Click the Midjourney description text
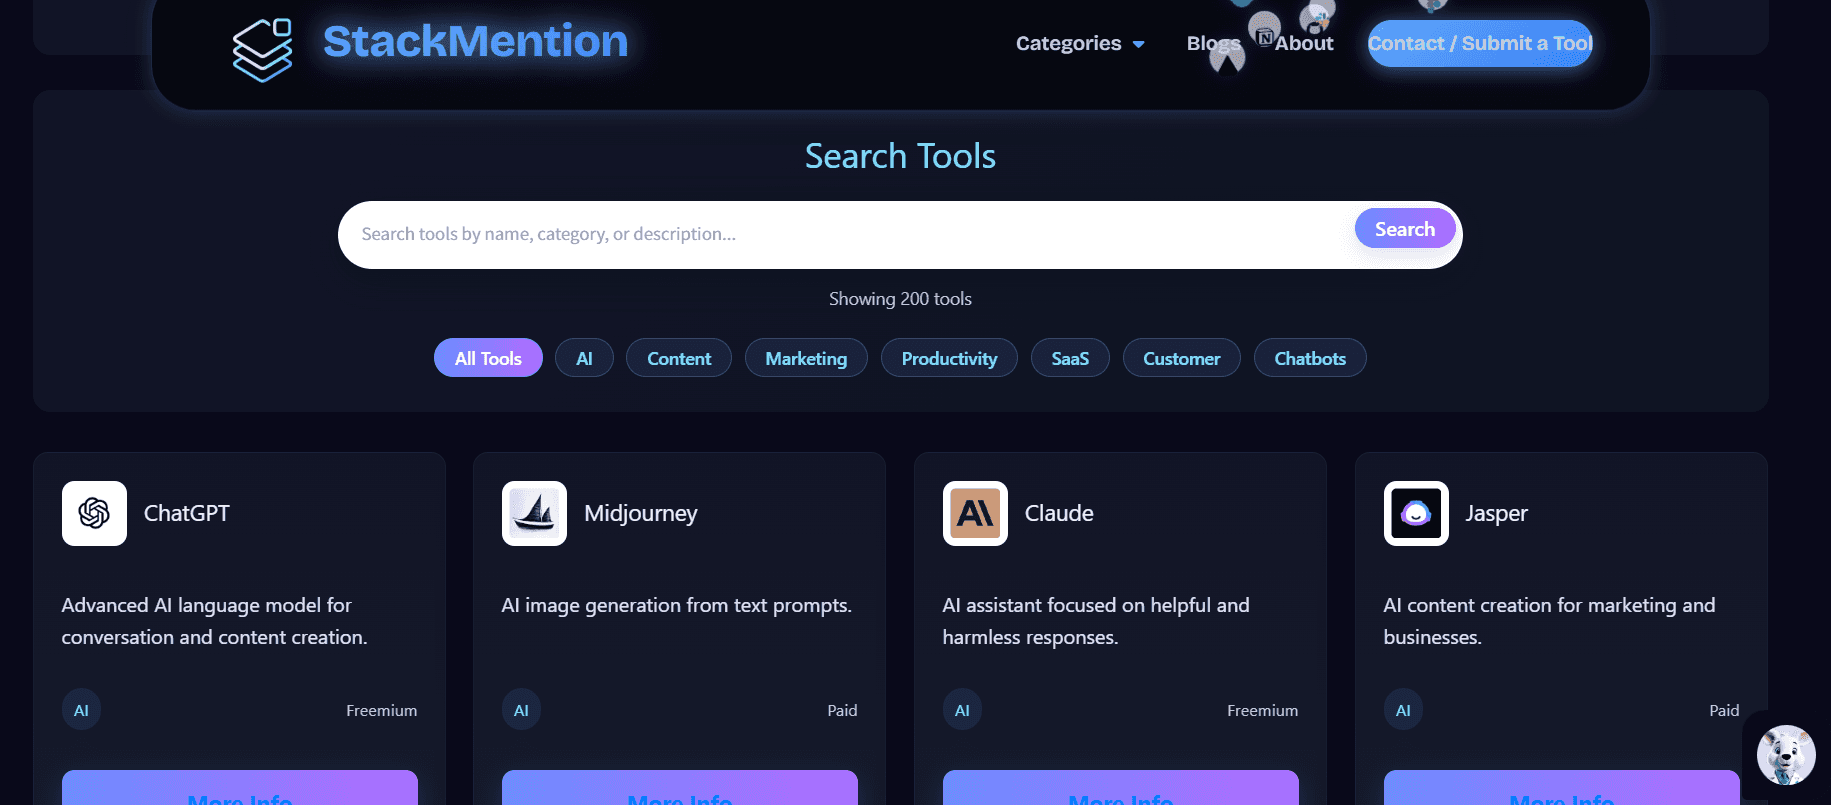This screenshot has height=805, width=1831. coord(677,605)
